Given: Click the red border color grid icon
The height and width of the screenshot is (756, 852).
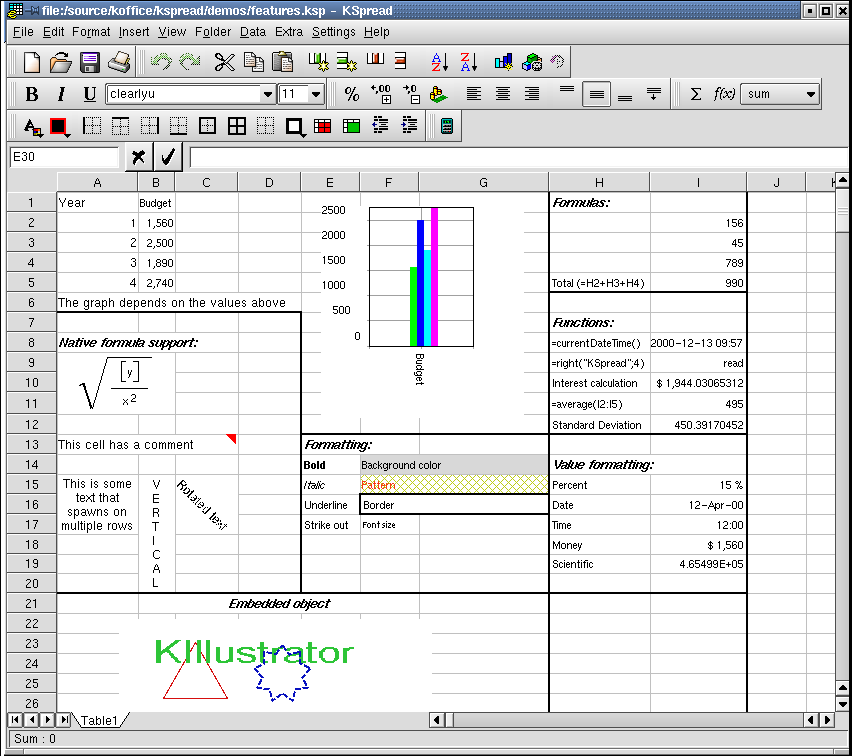Looking at the screenshot, I should pyautogui.click(x=322, y=127).
